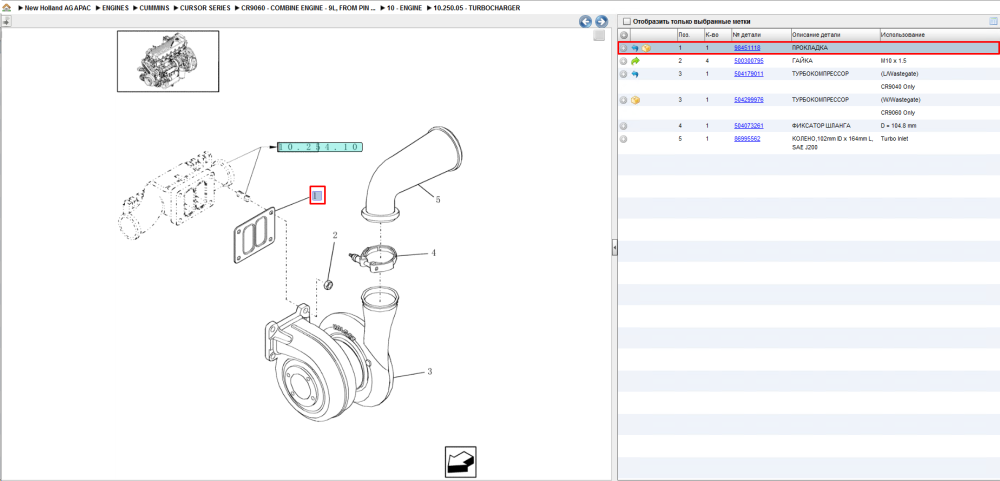Select the ПРОКЛАДКА description cell
This screenshot has height=481, width=1000.
coord(810,48)
